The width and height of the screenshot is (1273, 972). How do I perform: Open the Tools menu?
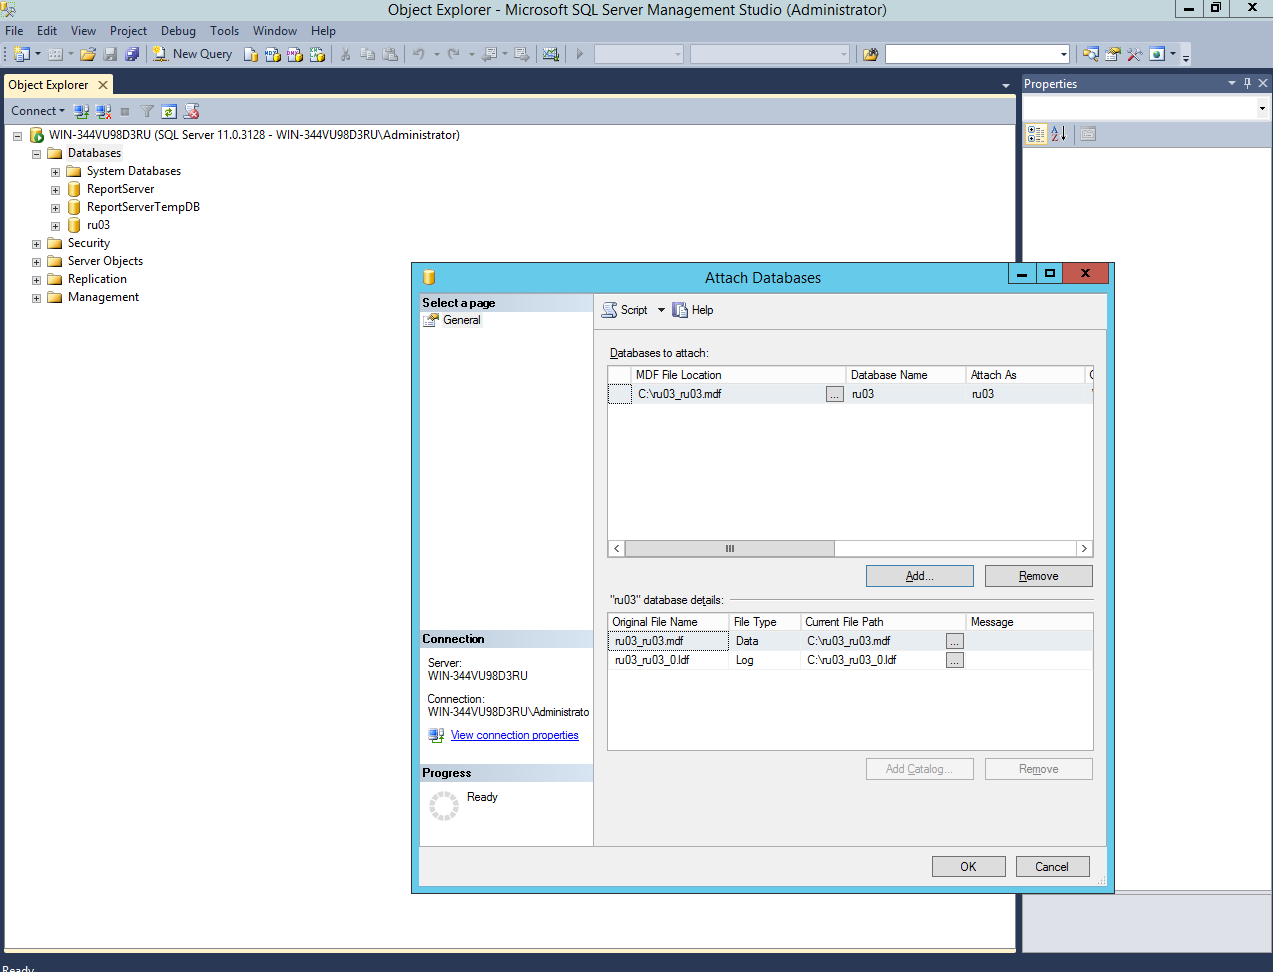[x=224, y=31]
